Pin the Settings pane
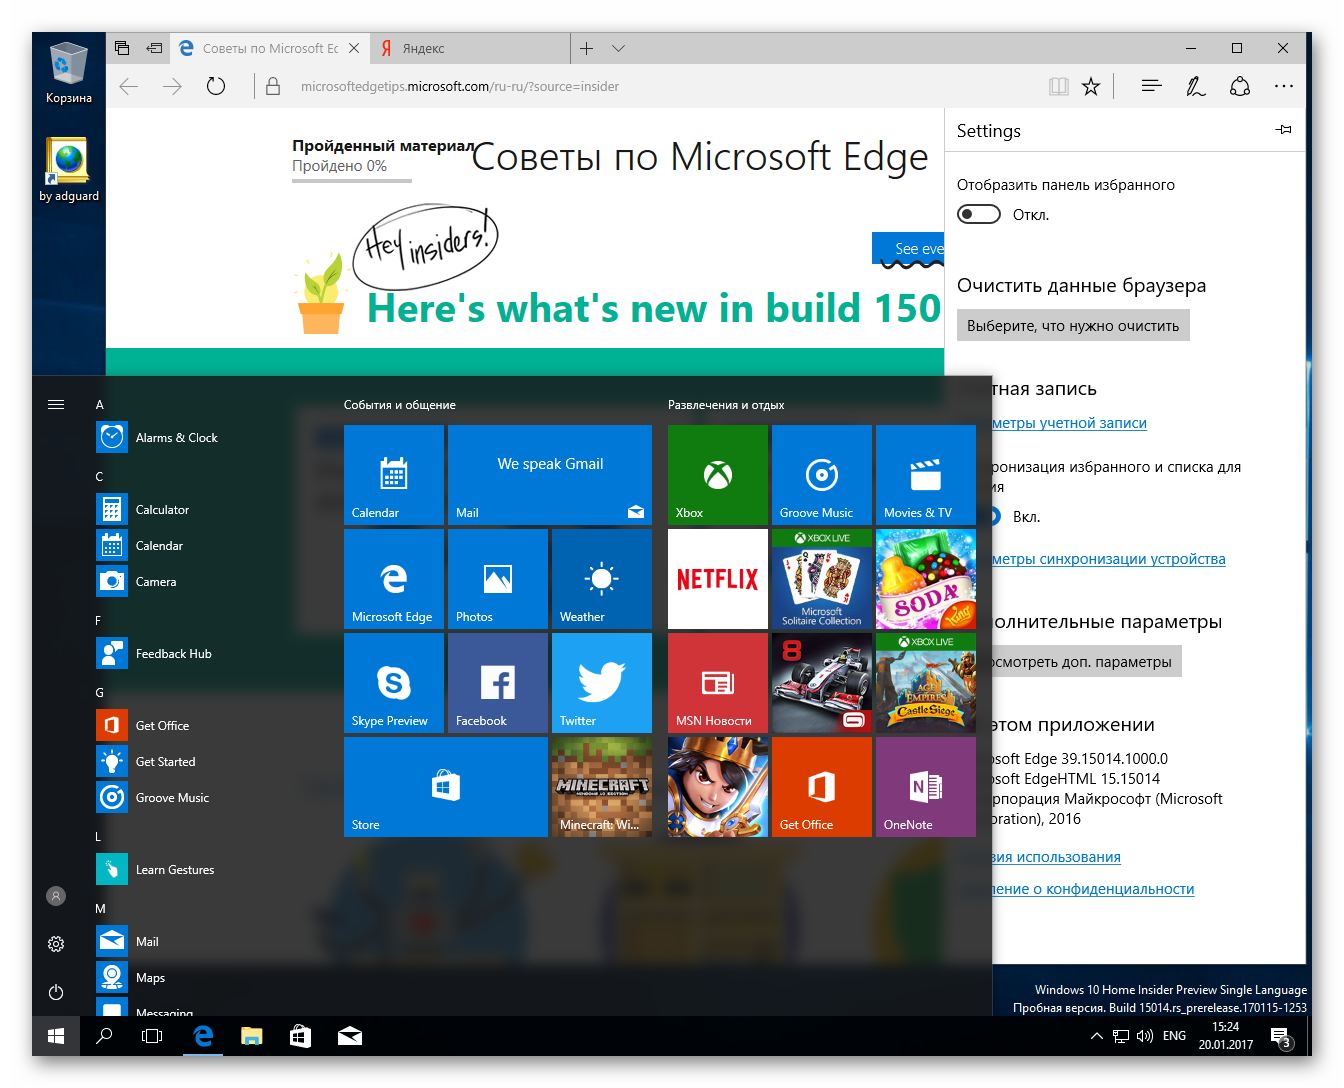 click(x=1284, y=130)
